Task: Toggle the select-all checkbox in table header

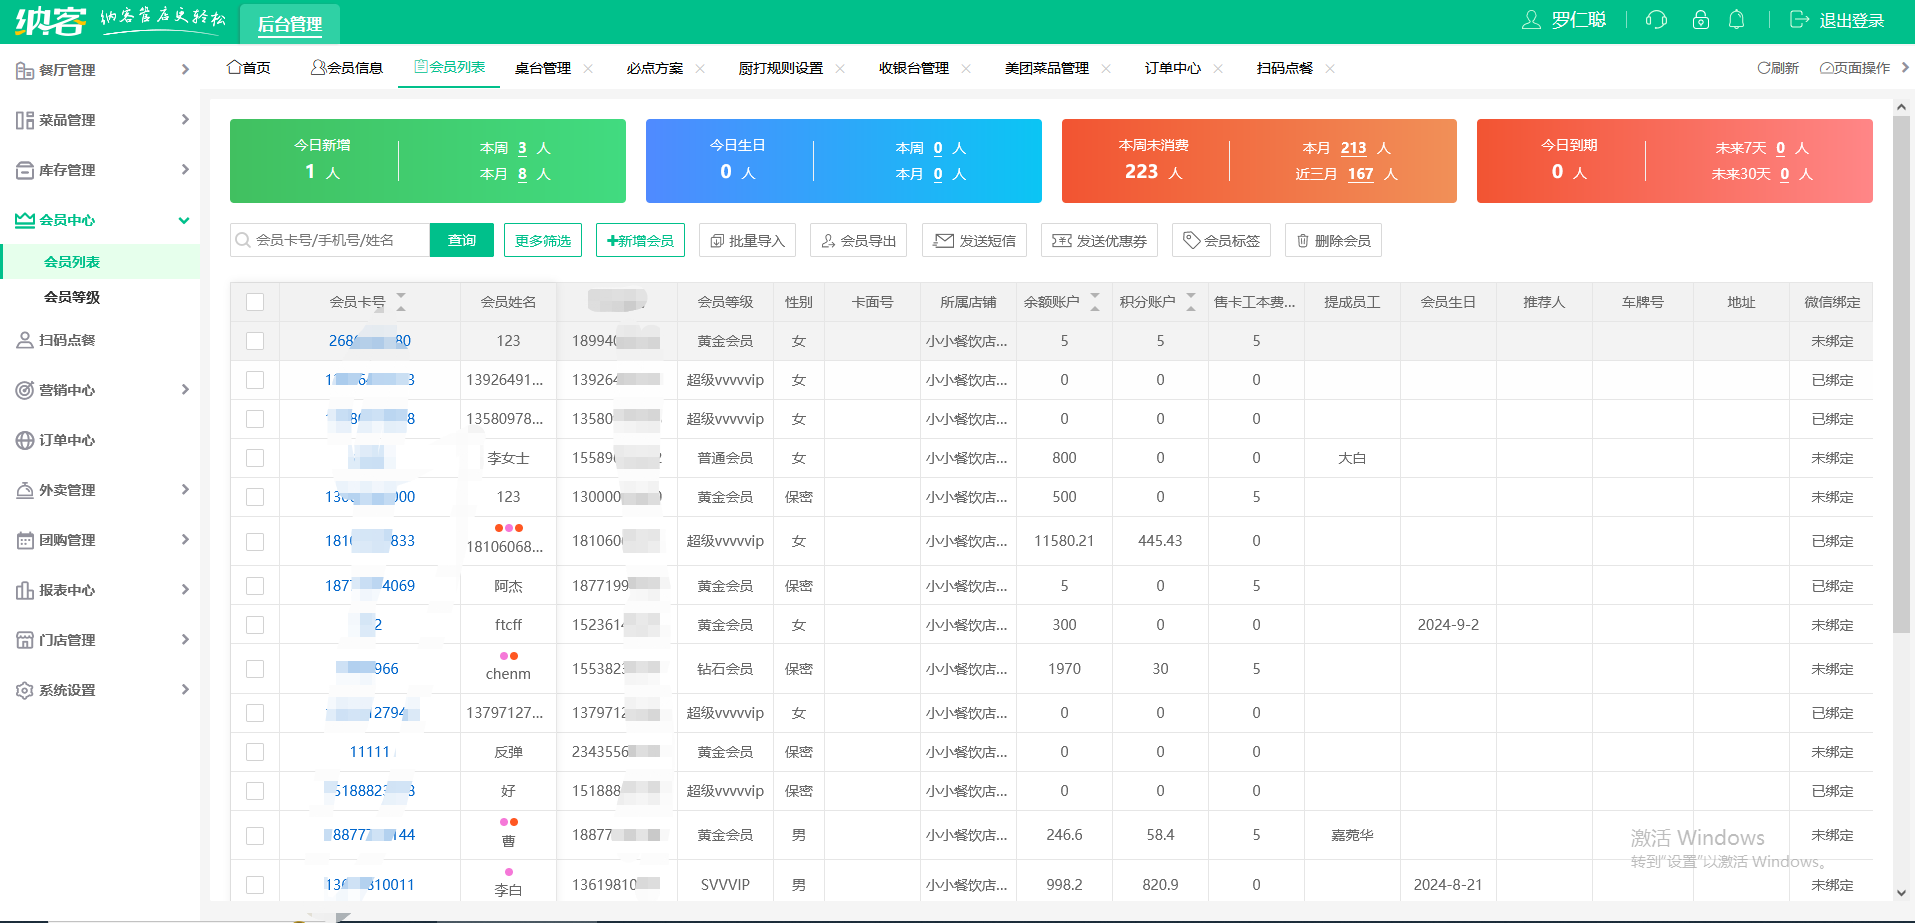Action: tap(255, 302)
